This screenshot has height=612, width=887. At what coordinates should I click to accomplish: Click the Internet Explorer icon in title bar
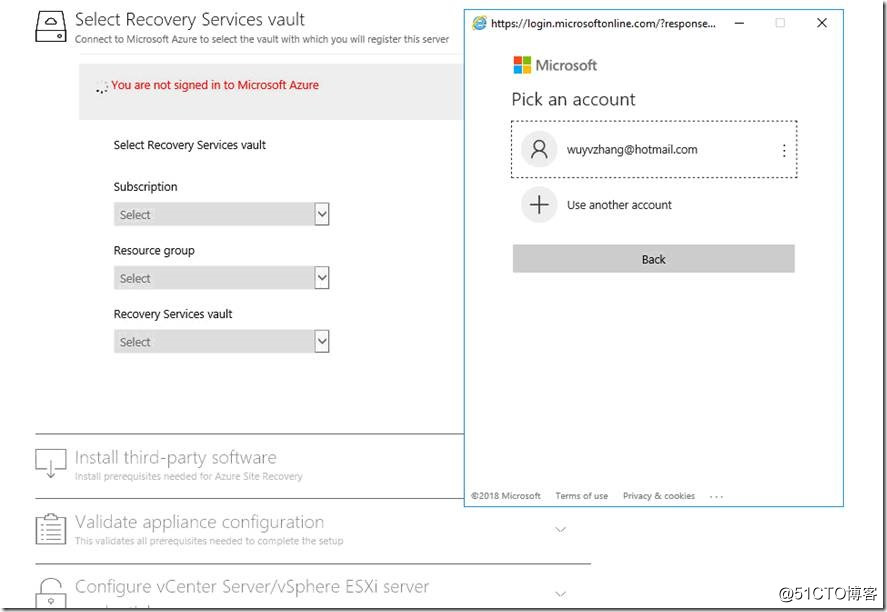479,23
